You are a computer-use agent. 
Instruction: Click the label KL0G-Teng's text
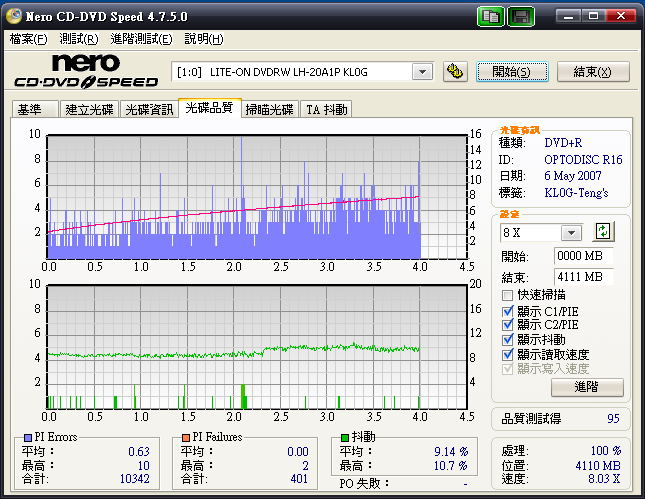[x=576, y=193]
